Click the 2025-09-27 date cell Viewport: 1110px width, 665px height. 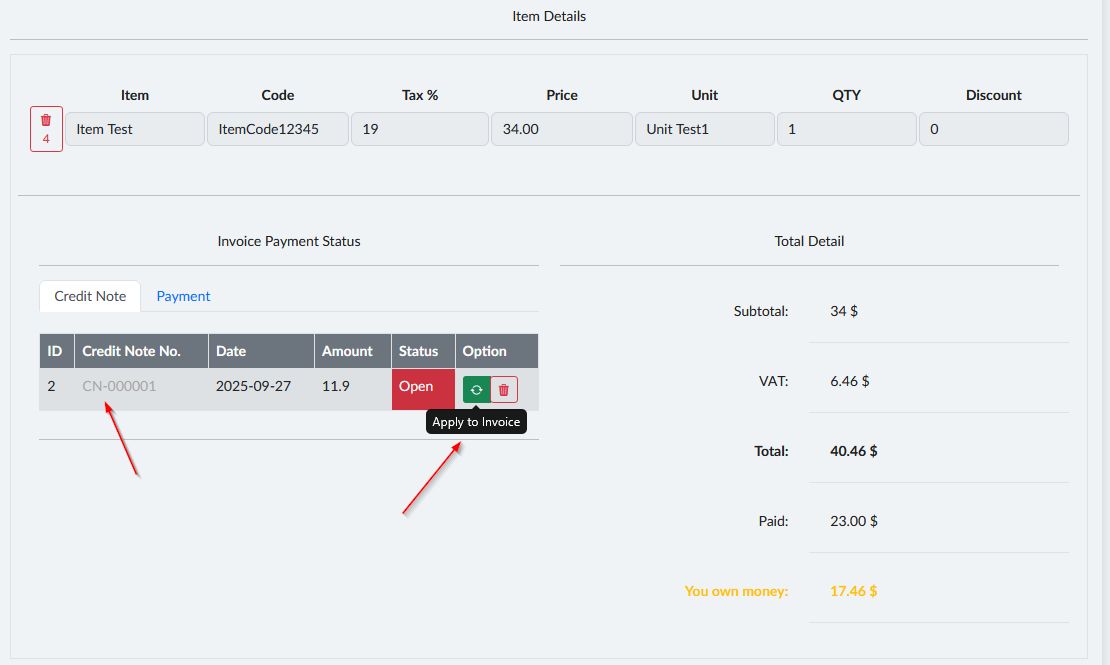253,386
